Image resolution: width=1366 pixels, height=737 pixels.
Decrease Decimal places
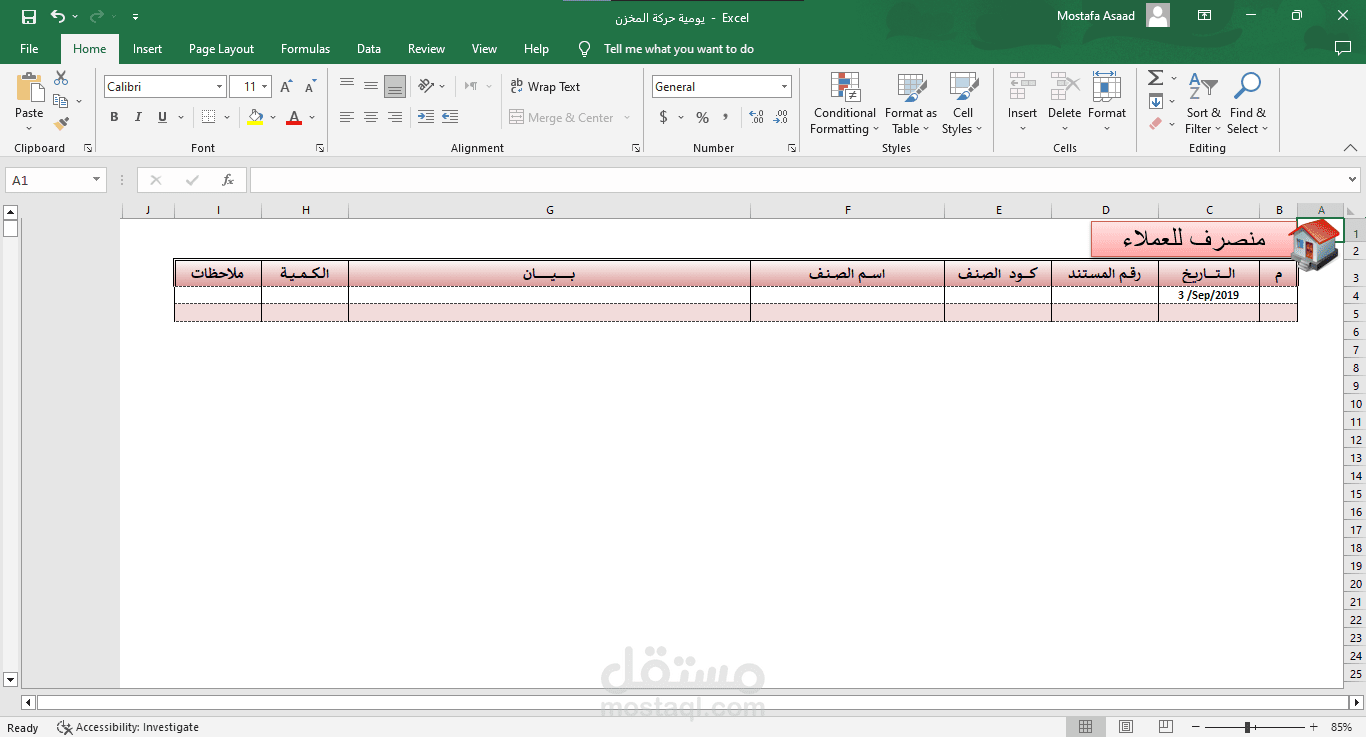(781, 117)
